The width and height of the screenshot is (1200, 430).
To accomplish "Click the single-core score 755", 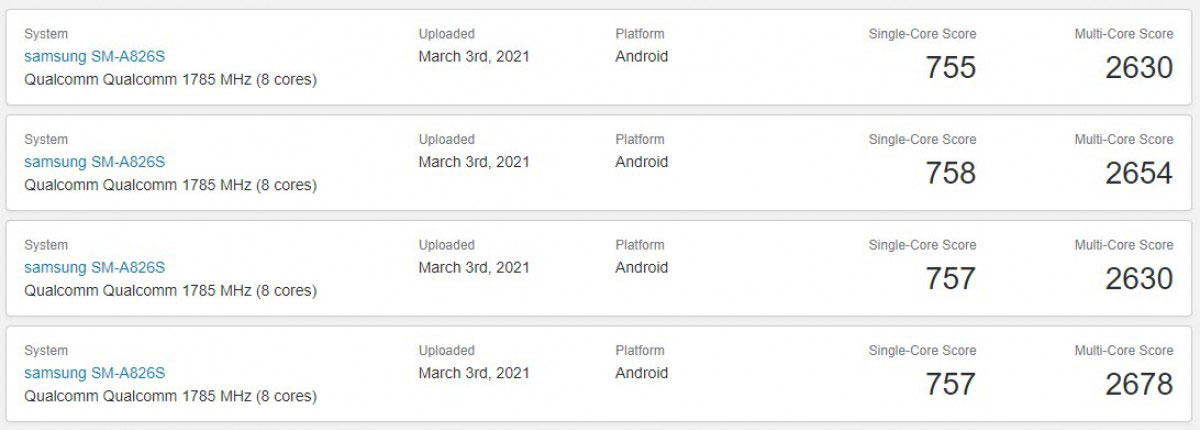I will click(x=950, y=68).
